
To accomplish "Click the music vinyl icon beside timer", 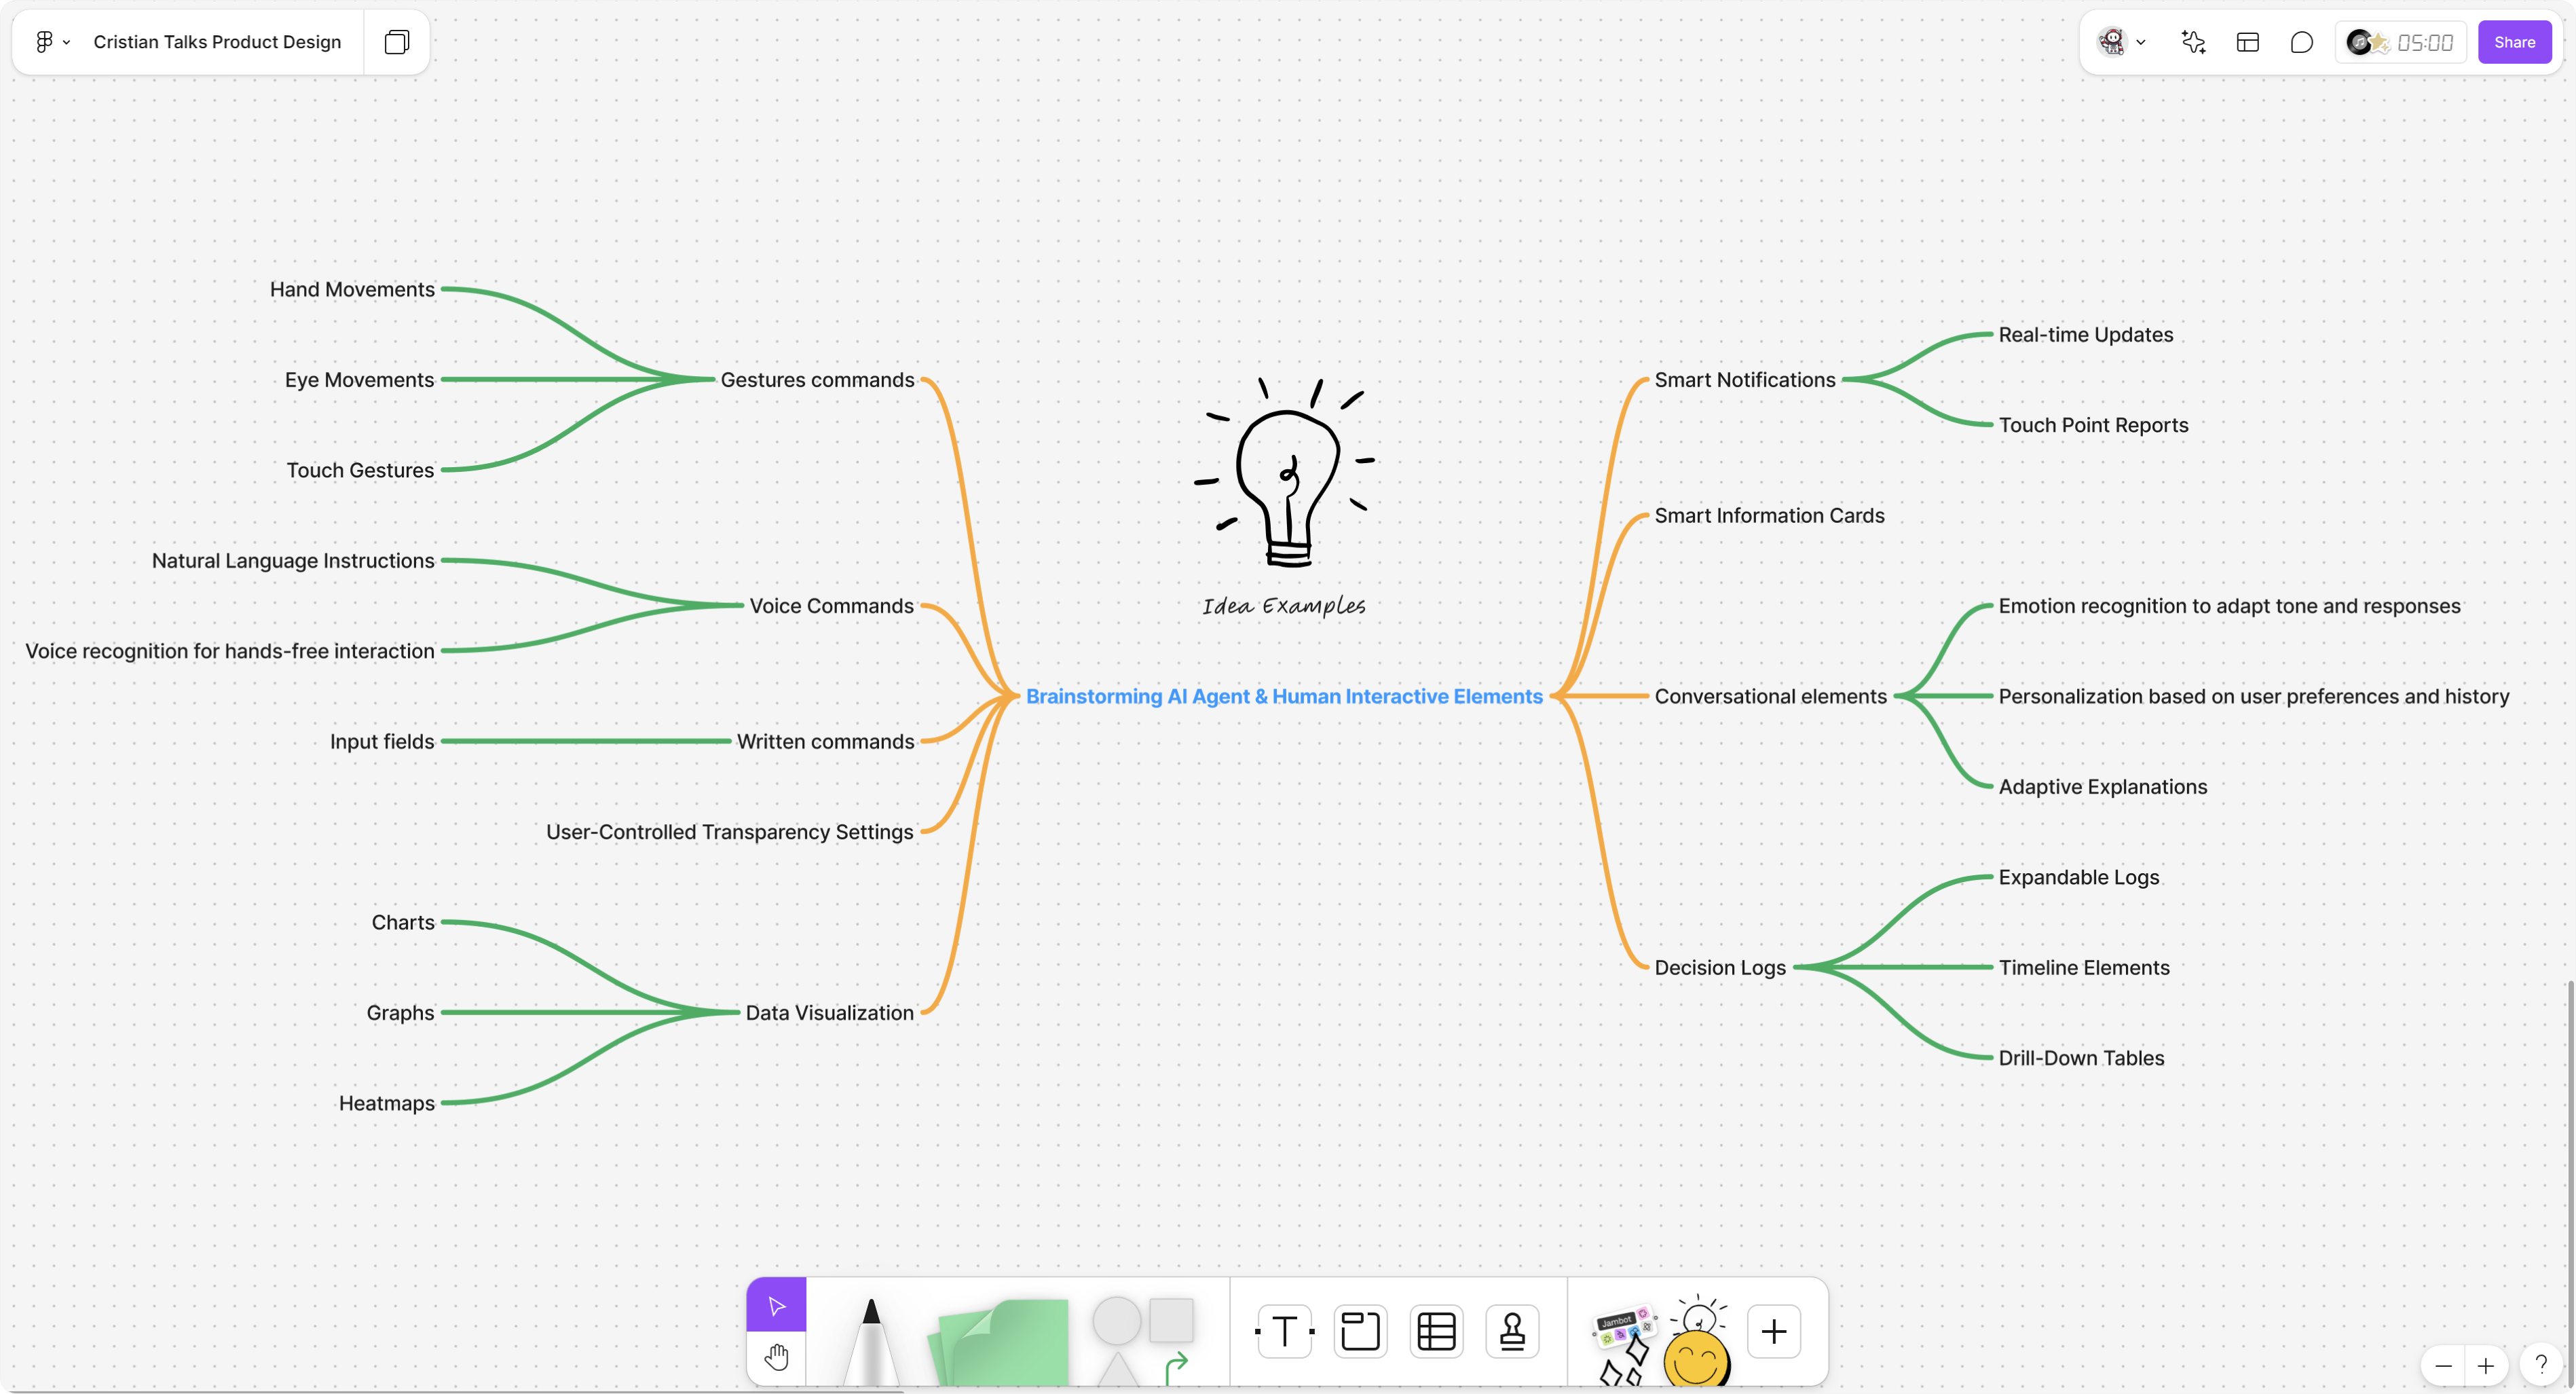I will 2359,42.
